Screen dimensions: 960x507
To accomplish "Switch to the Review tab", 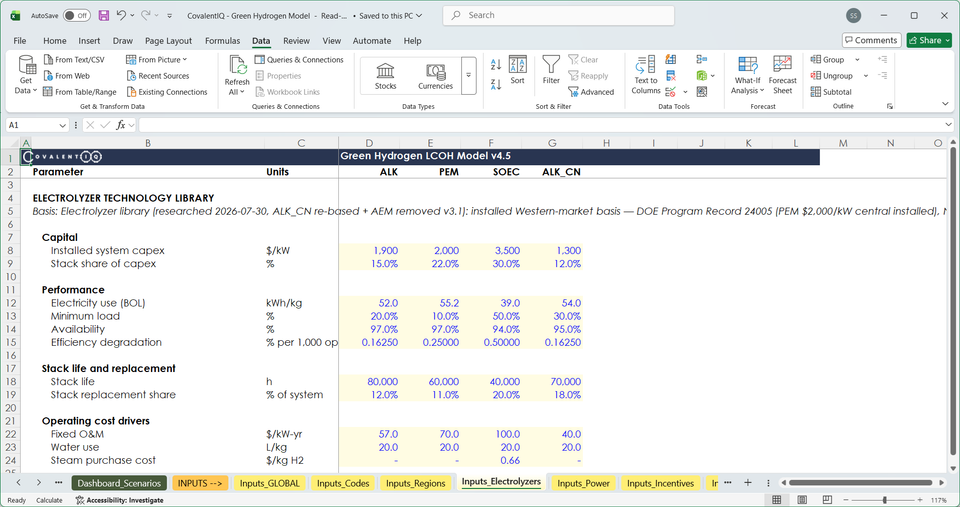I will pos(296,40).
